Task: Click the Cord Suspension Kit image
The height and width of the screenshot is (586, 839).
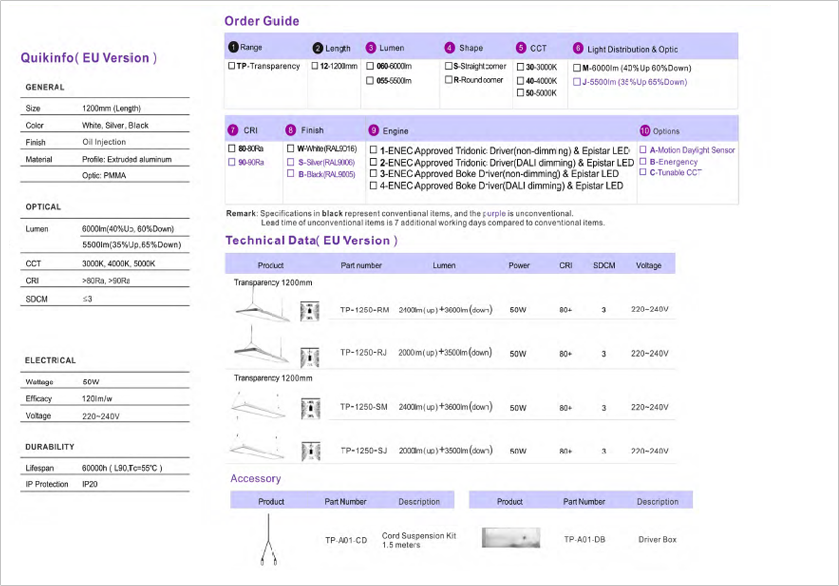Action: click(x=268, y=540)
